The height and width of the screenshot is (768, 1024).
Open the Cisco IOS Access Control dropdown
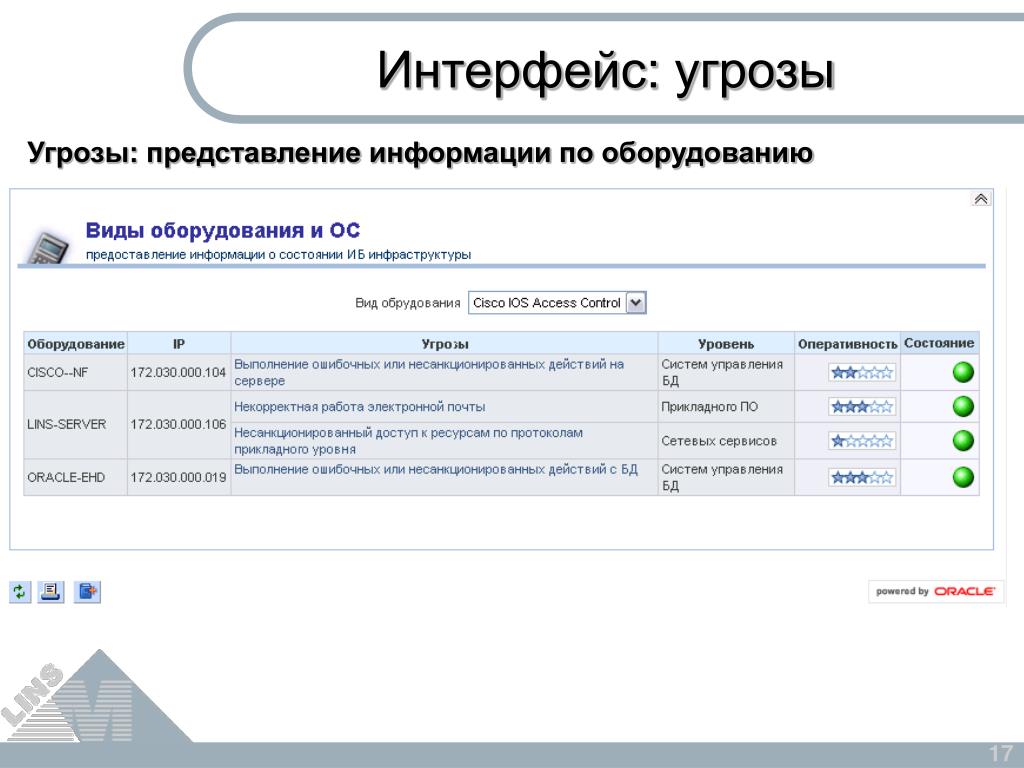click(x=557, y=303)
